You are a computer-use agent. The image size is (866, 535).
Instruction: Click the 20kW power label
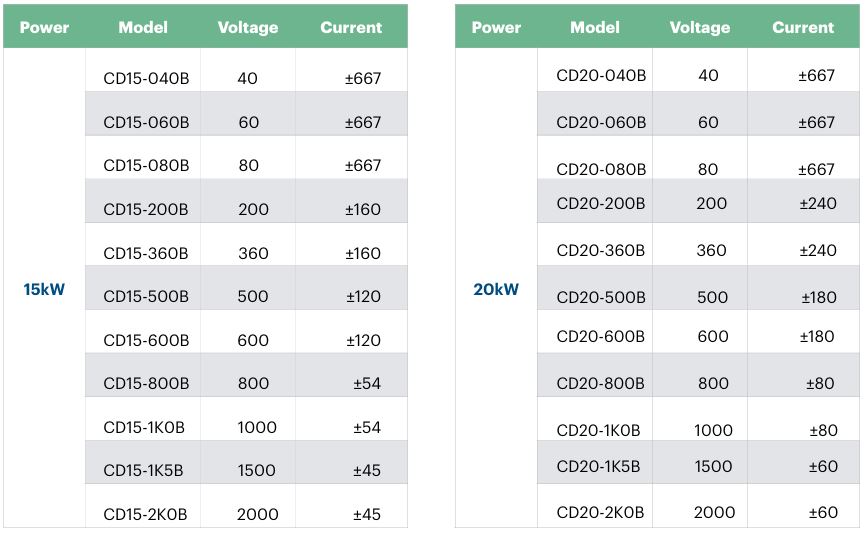(x=496, y=290)
